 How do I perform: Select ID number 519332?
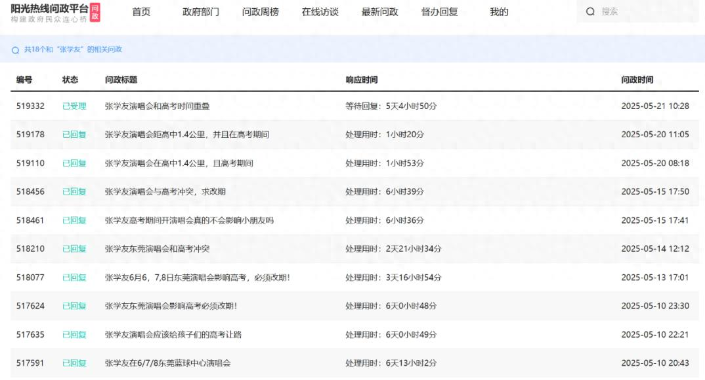click(x=30, y=106)
